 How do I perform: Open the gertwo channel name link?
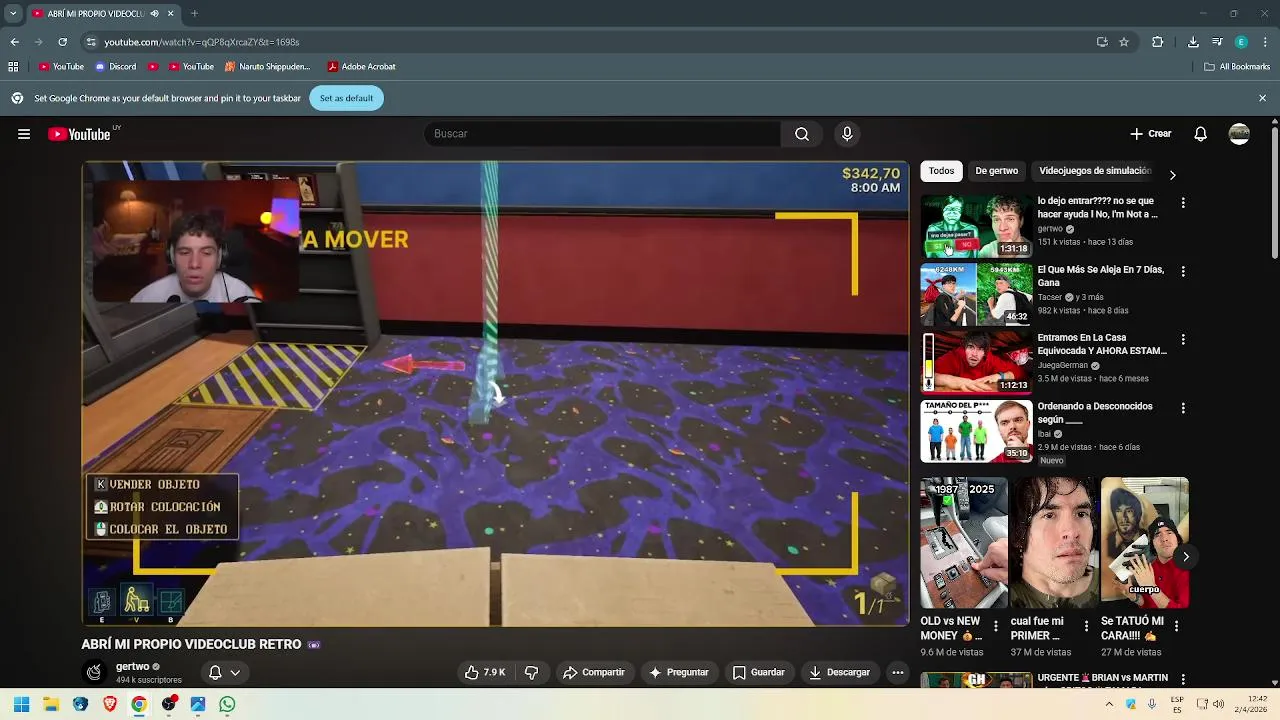click(x=132, y=667)
